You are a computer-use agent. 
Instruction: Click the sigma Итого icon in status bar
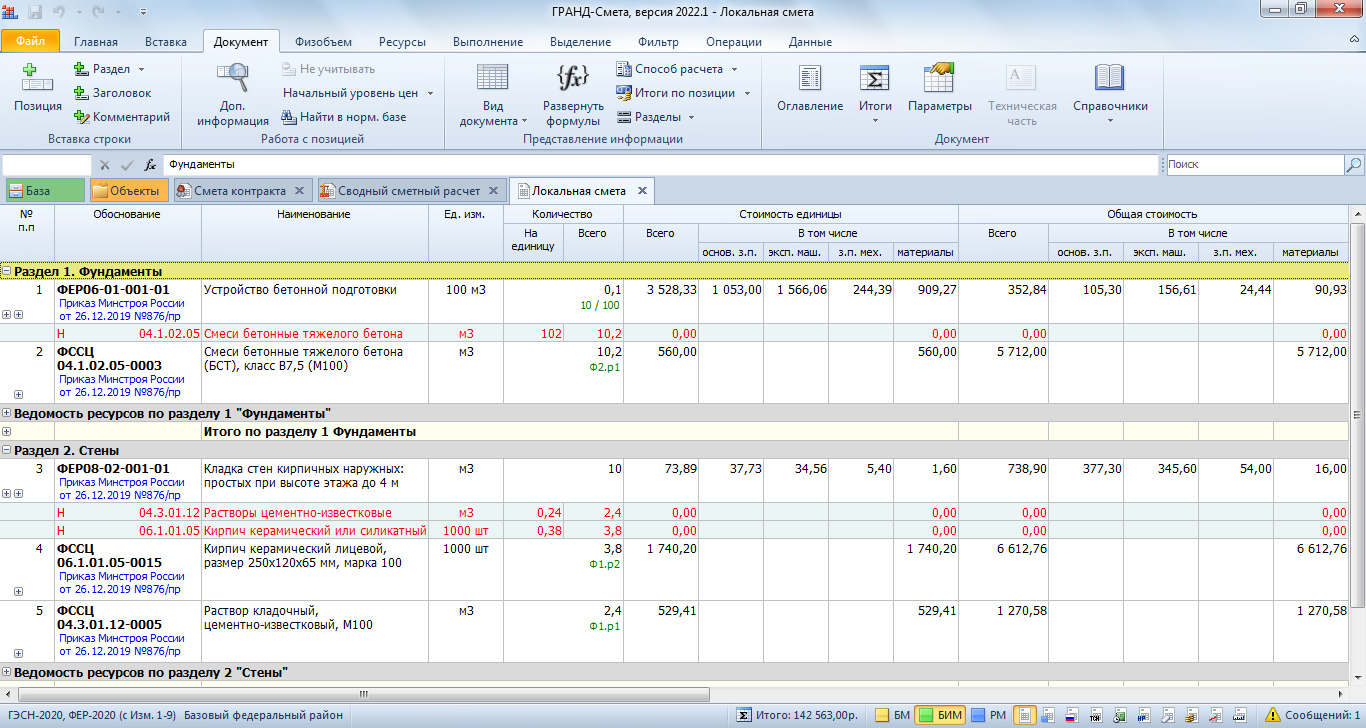tap(744, 715)
